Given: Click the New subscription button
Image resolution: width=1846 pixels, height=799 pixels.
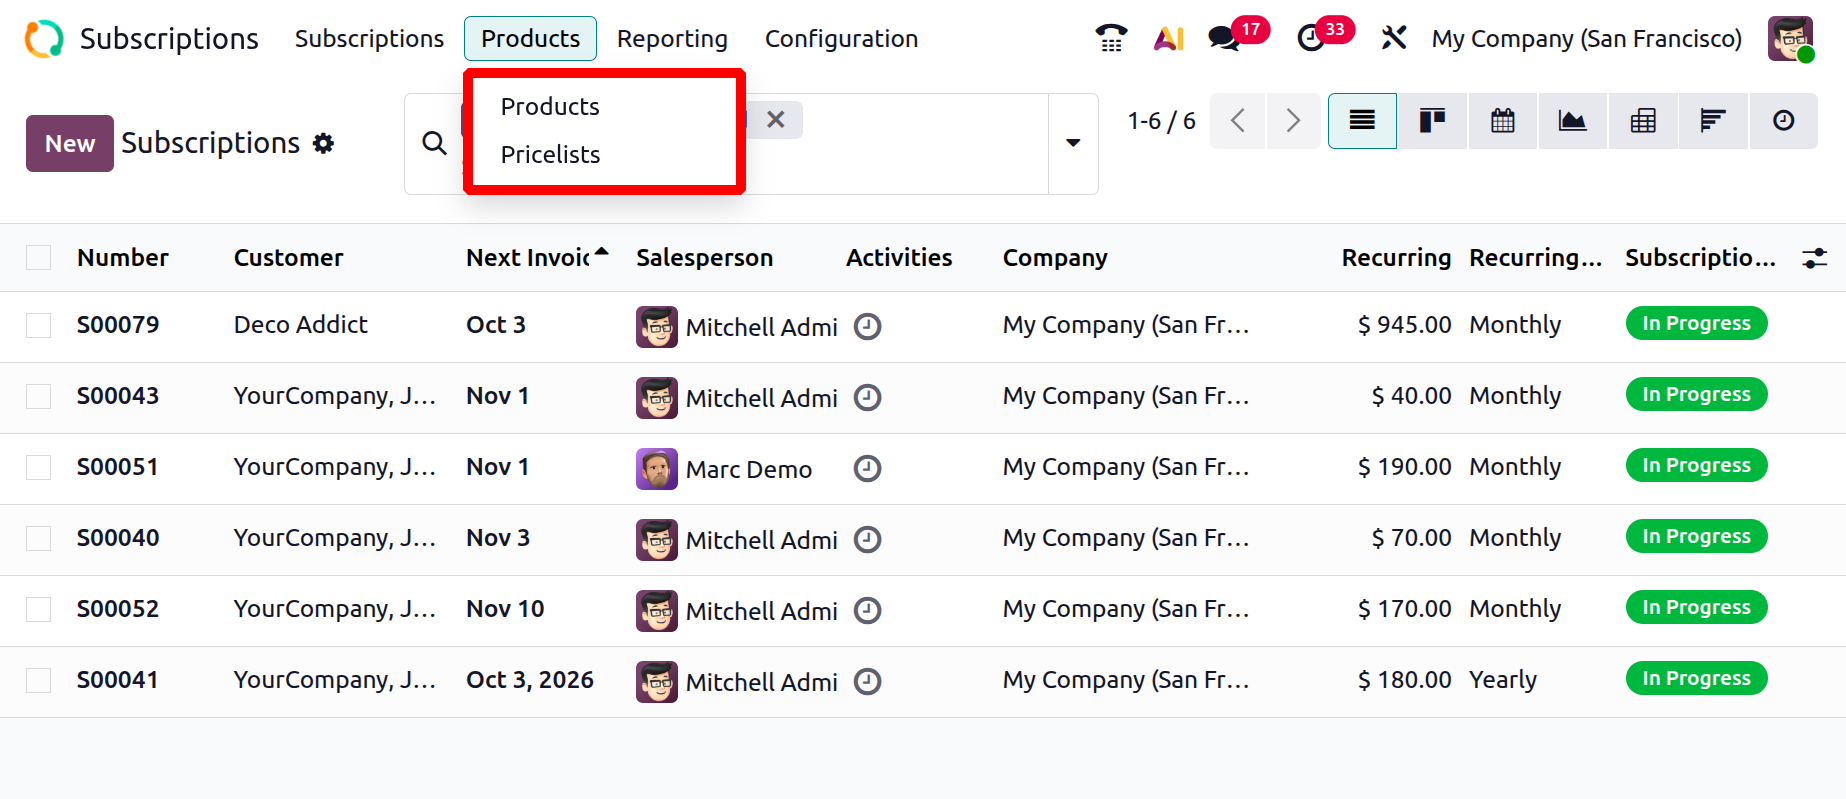Looking at the screenshot, I should point(70,144).
